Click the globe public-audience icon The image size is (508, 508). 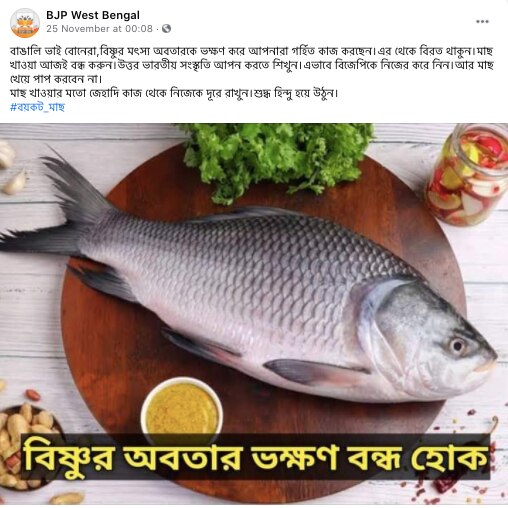(166, 29)
